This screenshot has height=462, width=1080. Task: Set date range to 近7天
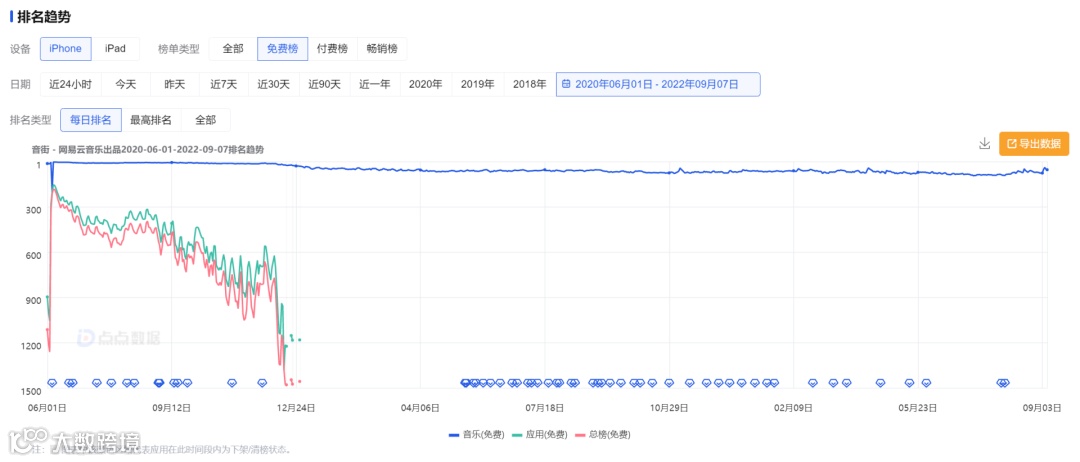tap(224, 85)
